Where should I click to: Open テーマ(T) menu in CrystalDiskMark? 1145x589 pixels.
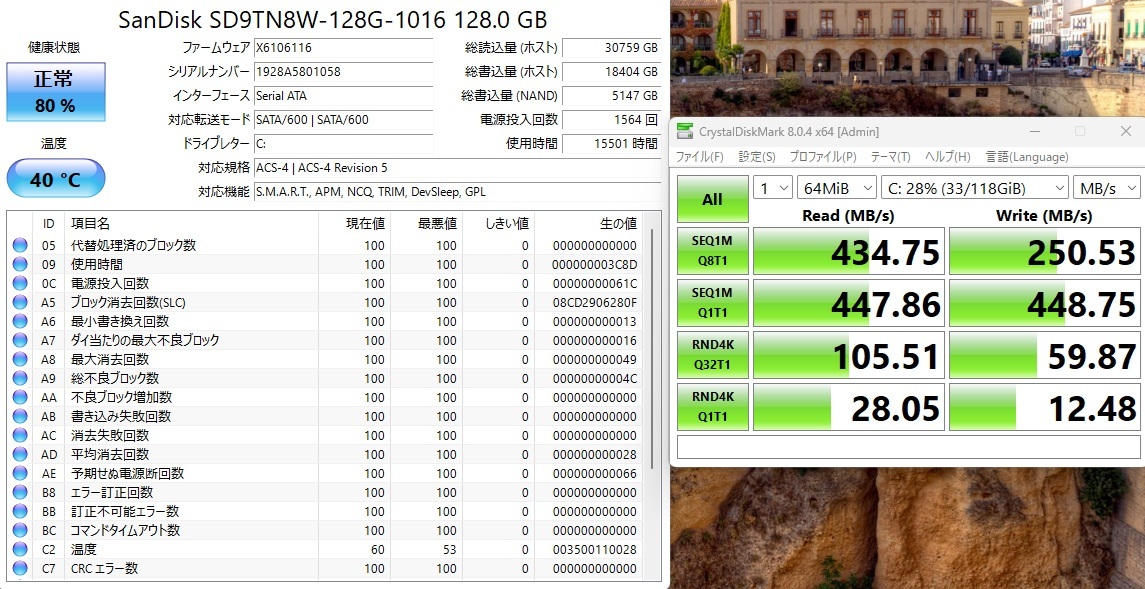[890, 157]
